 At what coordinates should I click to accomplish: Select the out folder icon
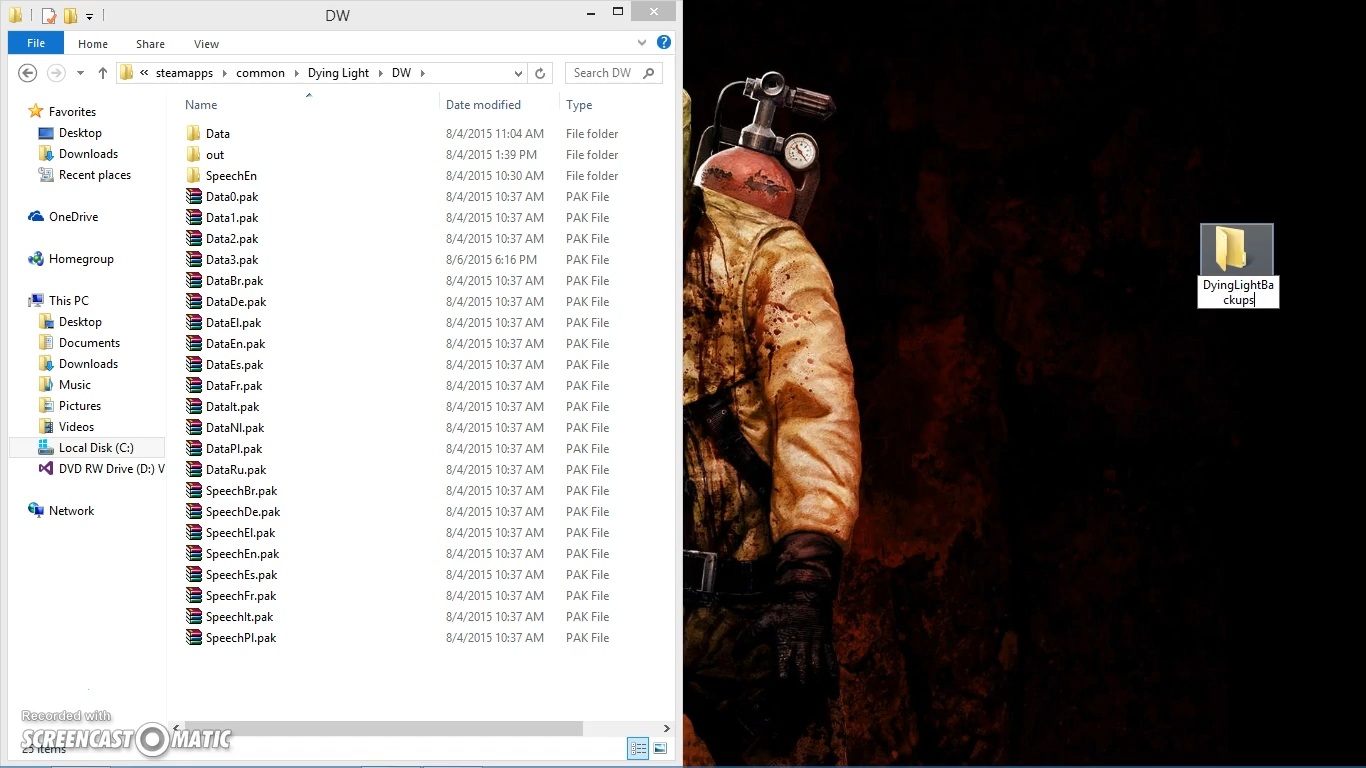click(194, 155)
